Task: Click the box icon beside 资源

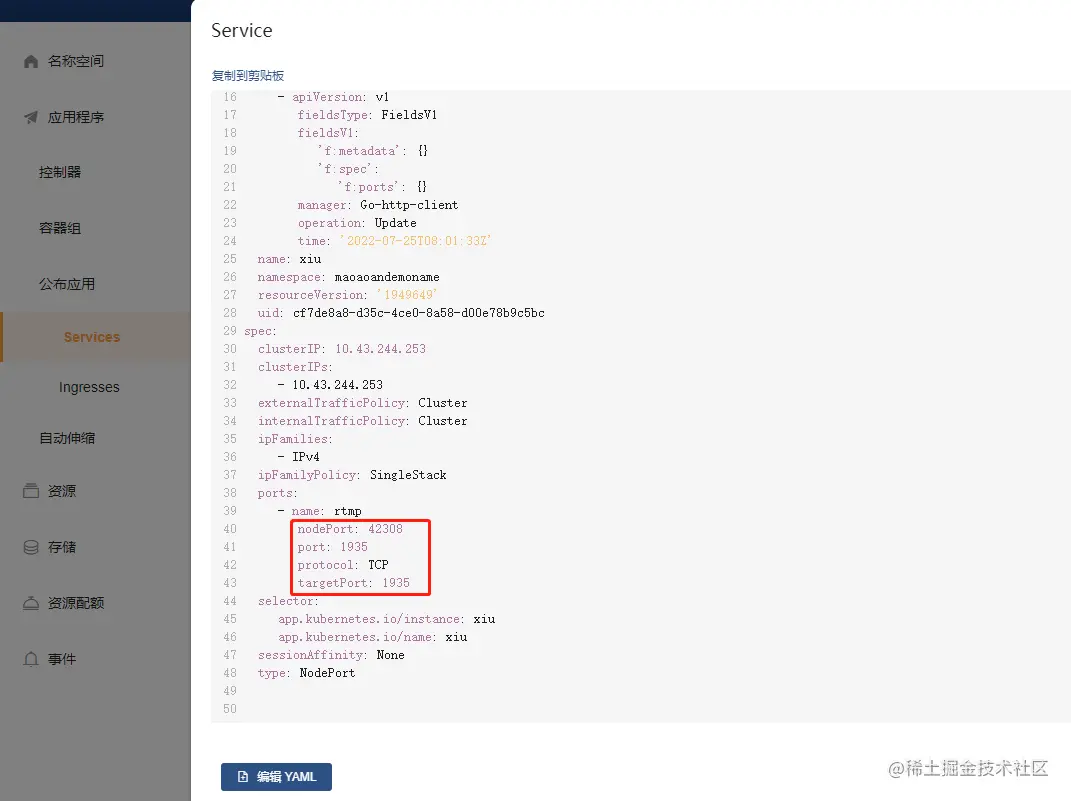Action: tap(31, 491)
